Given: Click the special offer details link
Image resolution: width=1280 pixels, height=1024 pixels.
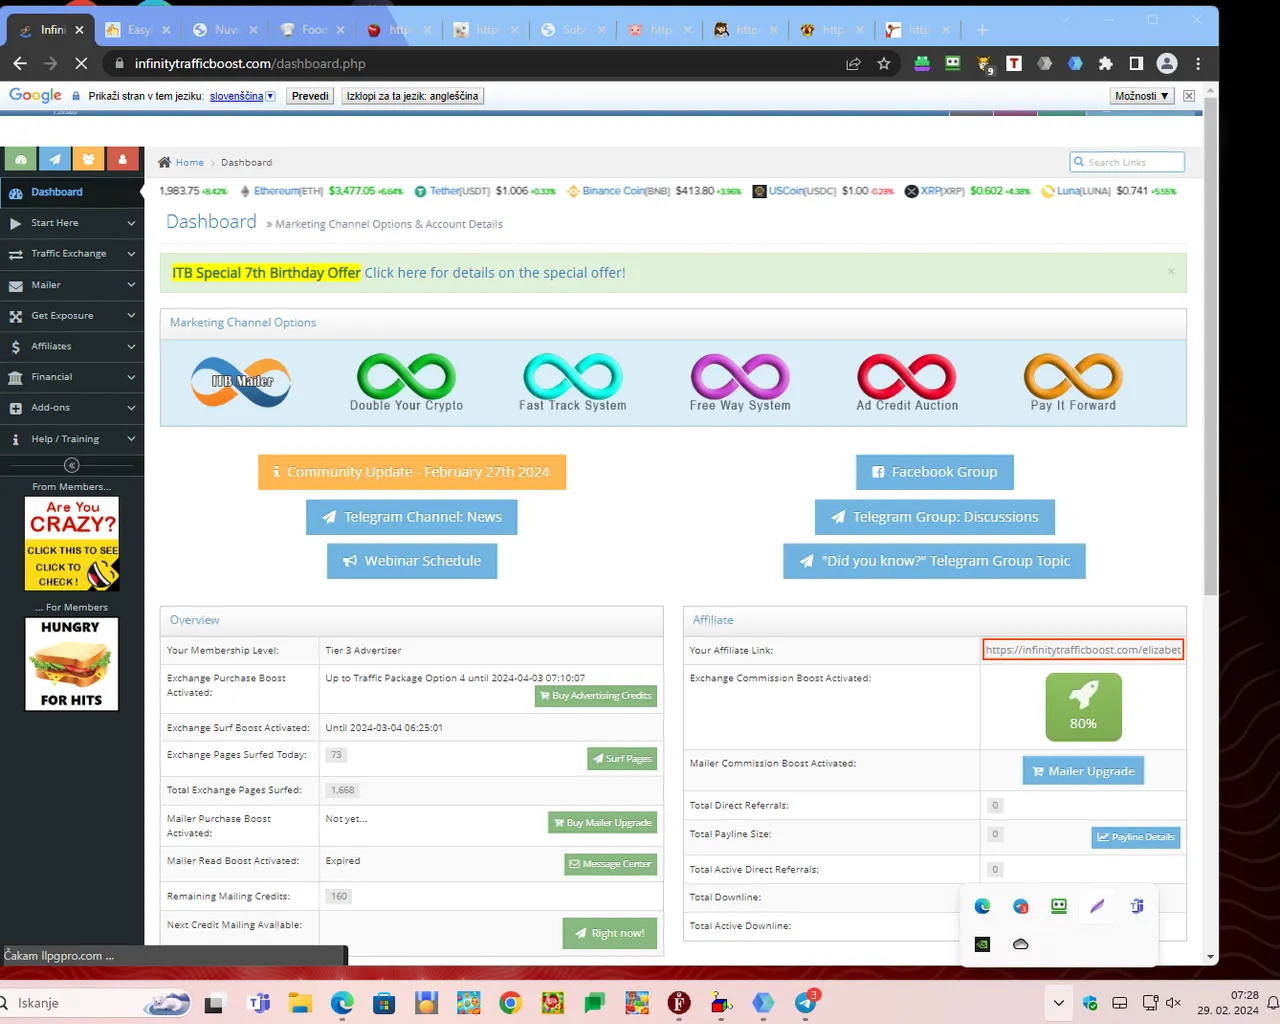Looking at the screenshot, I should [495, 273].
